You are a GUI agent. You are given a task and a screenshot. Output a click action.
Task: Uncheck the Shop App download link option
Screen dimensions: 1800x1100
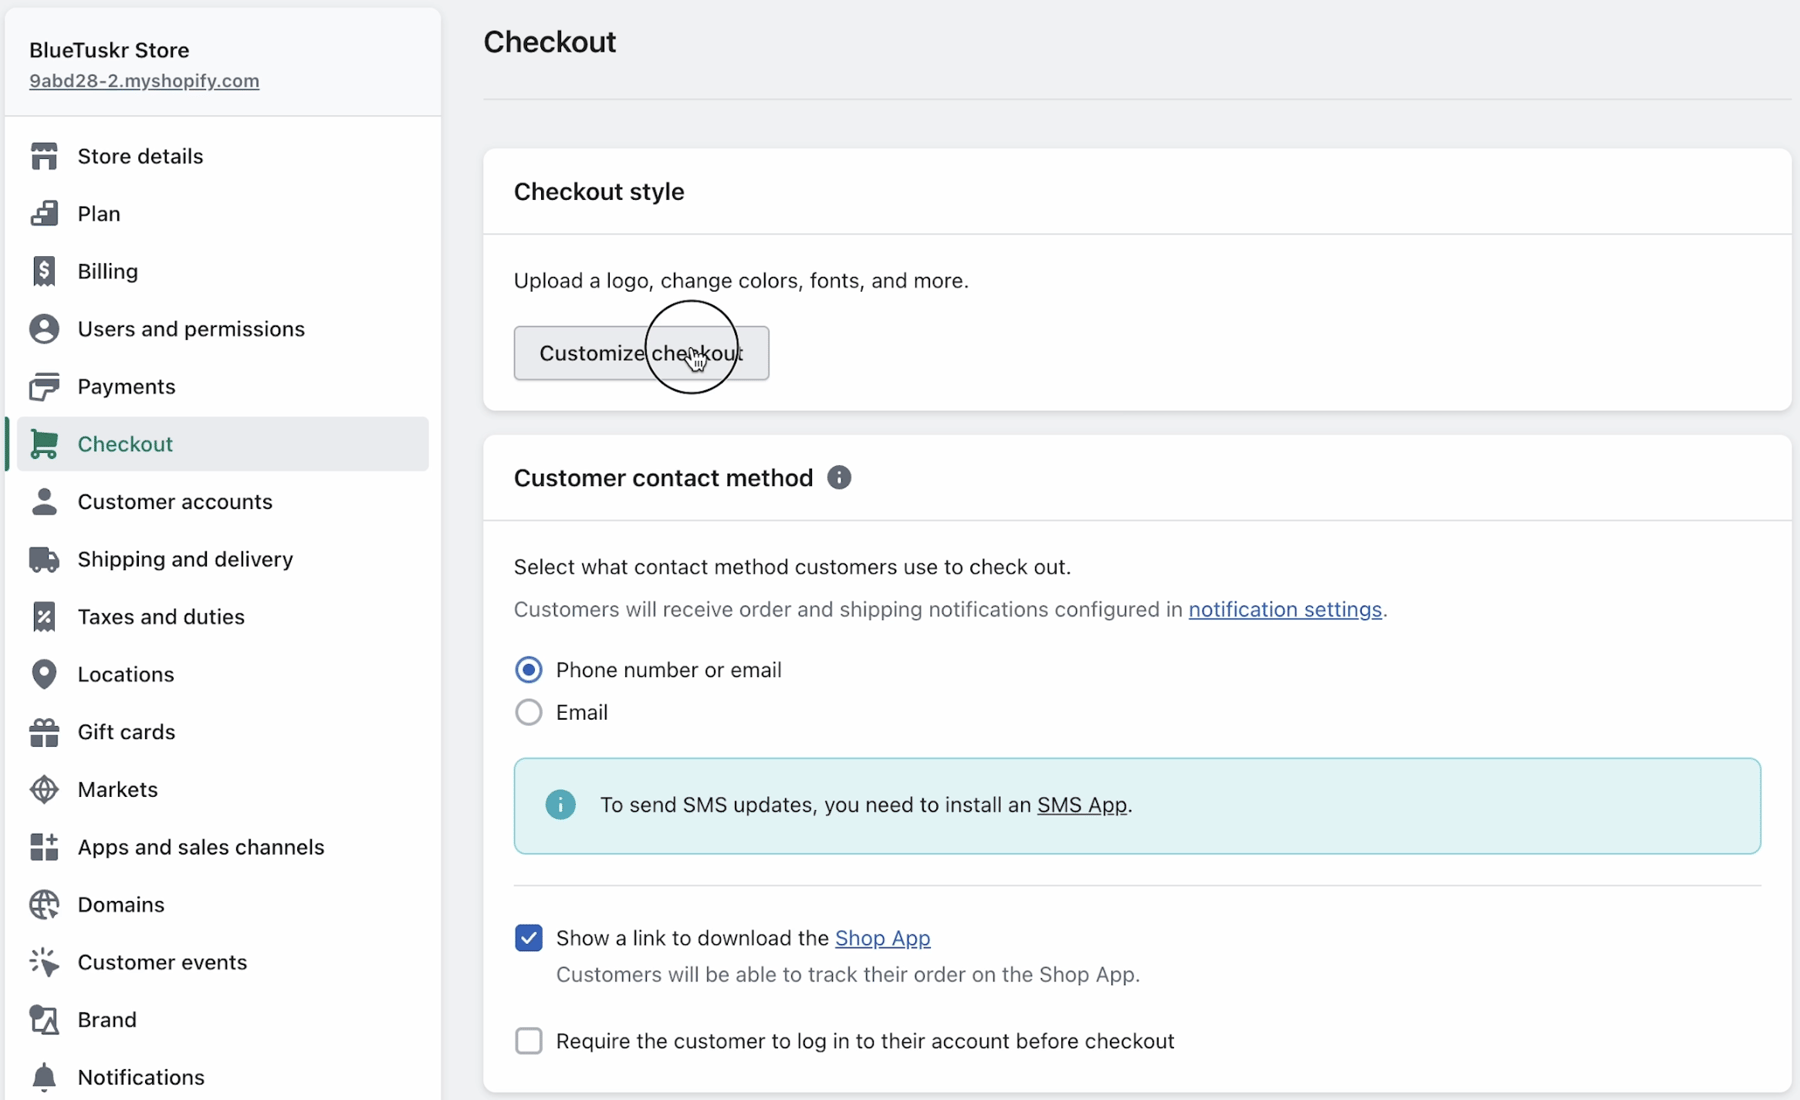529,938
